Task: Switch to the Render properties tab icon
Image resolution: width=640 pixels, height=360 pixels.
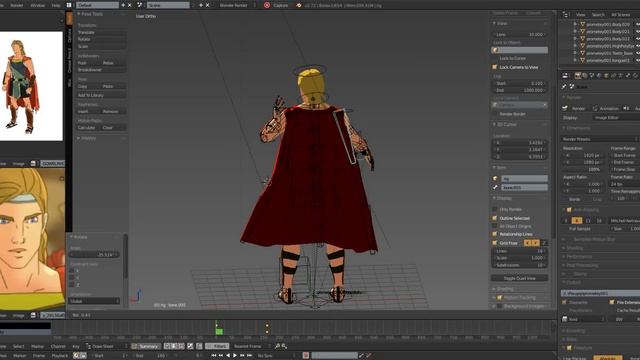Action: [578, 76]
